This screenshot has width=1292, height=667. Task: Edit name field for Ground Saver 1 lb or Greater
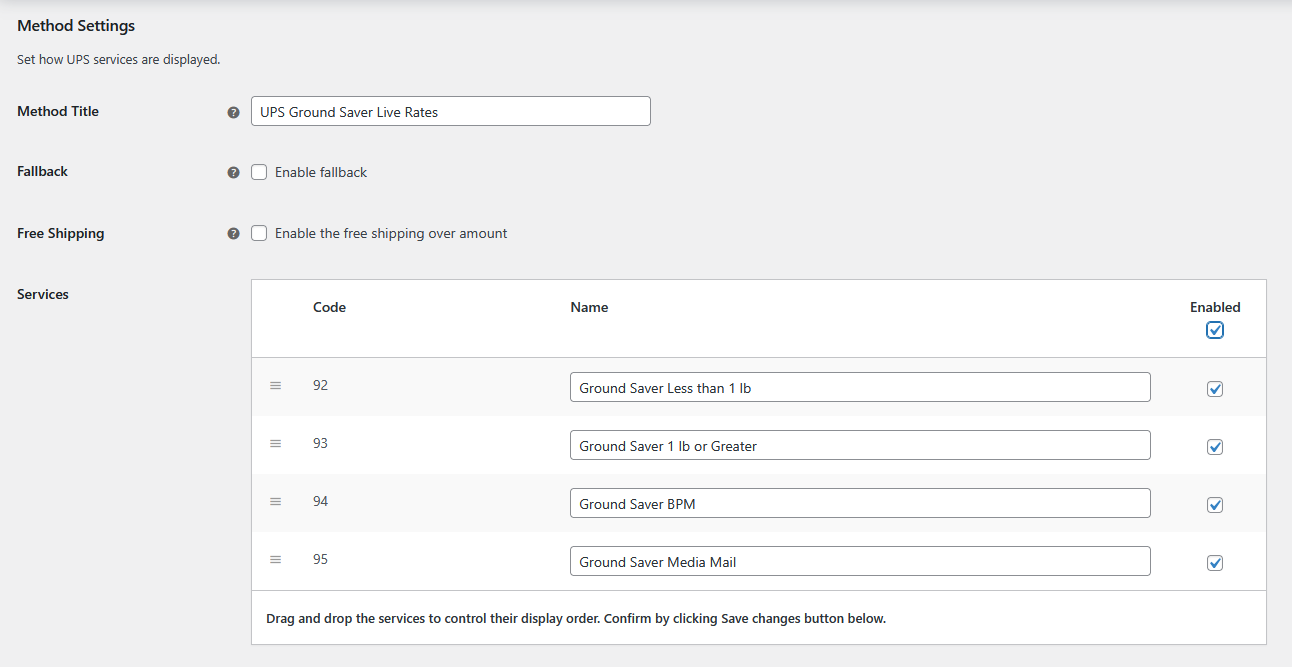click(860, 445)
